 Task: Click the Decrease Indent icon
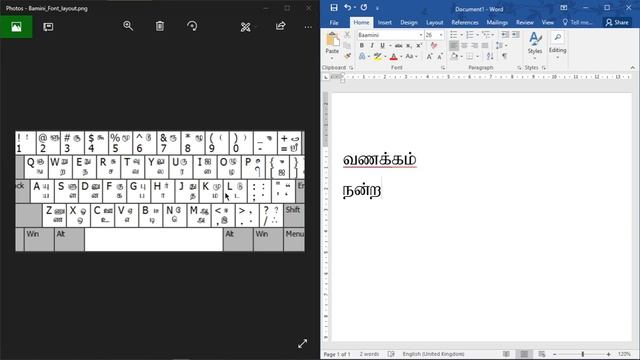tap(505, 35)
